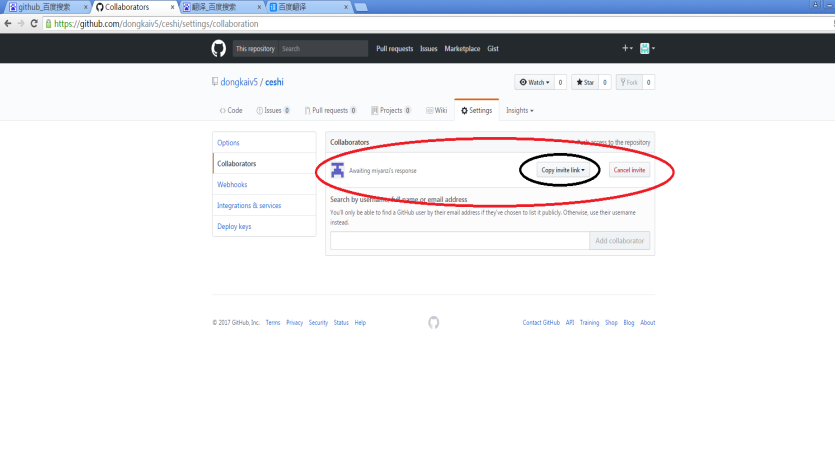Image resolution: width=836 pixels, height=459 pixels.
Task: Open Gist in the top navigation
Action: point(493,49)
